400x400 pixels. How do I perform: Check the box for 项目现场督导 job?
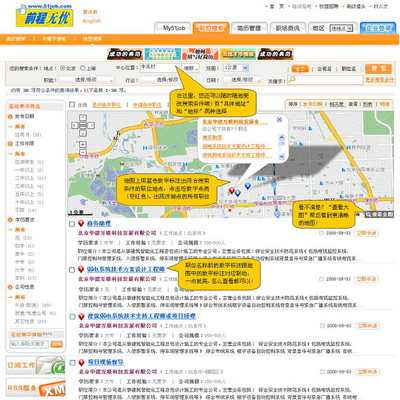tap(72, 363)
